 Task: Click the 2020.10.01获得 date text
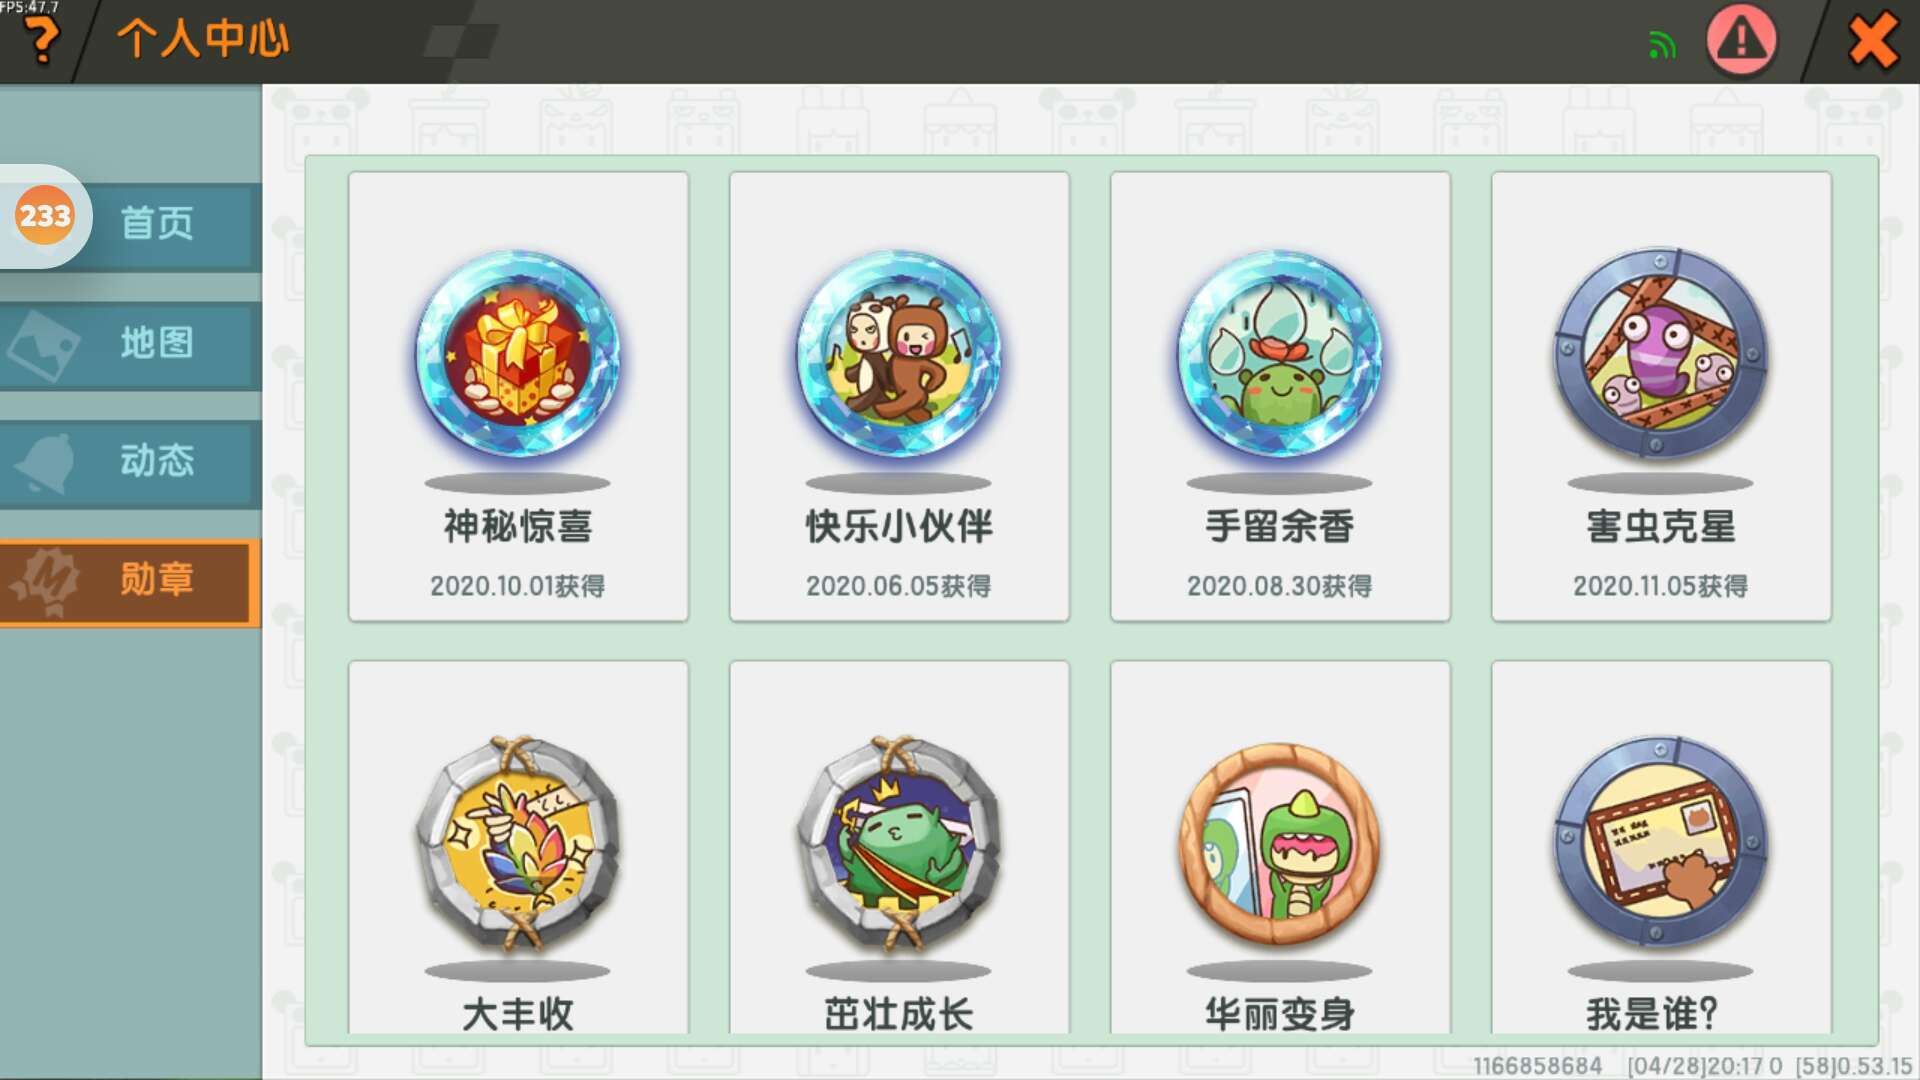pos(518,586)
